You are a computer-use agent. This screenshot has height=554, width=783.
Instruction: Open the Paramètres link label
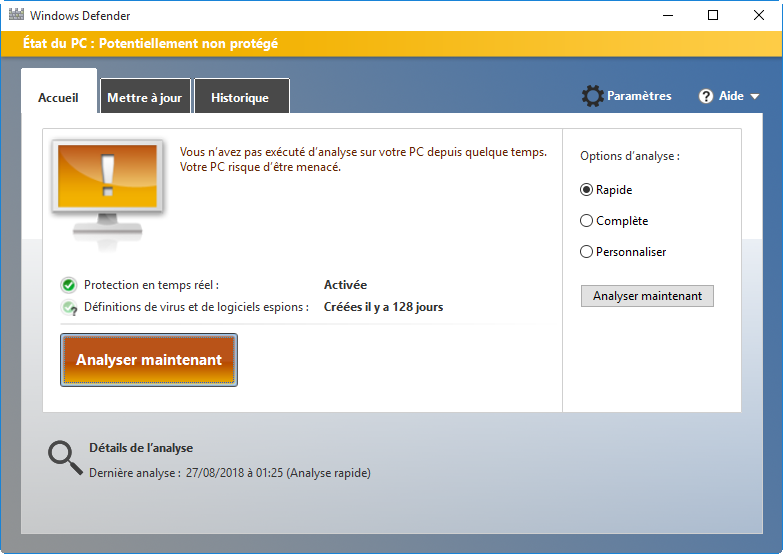point(639,96)
